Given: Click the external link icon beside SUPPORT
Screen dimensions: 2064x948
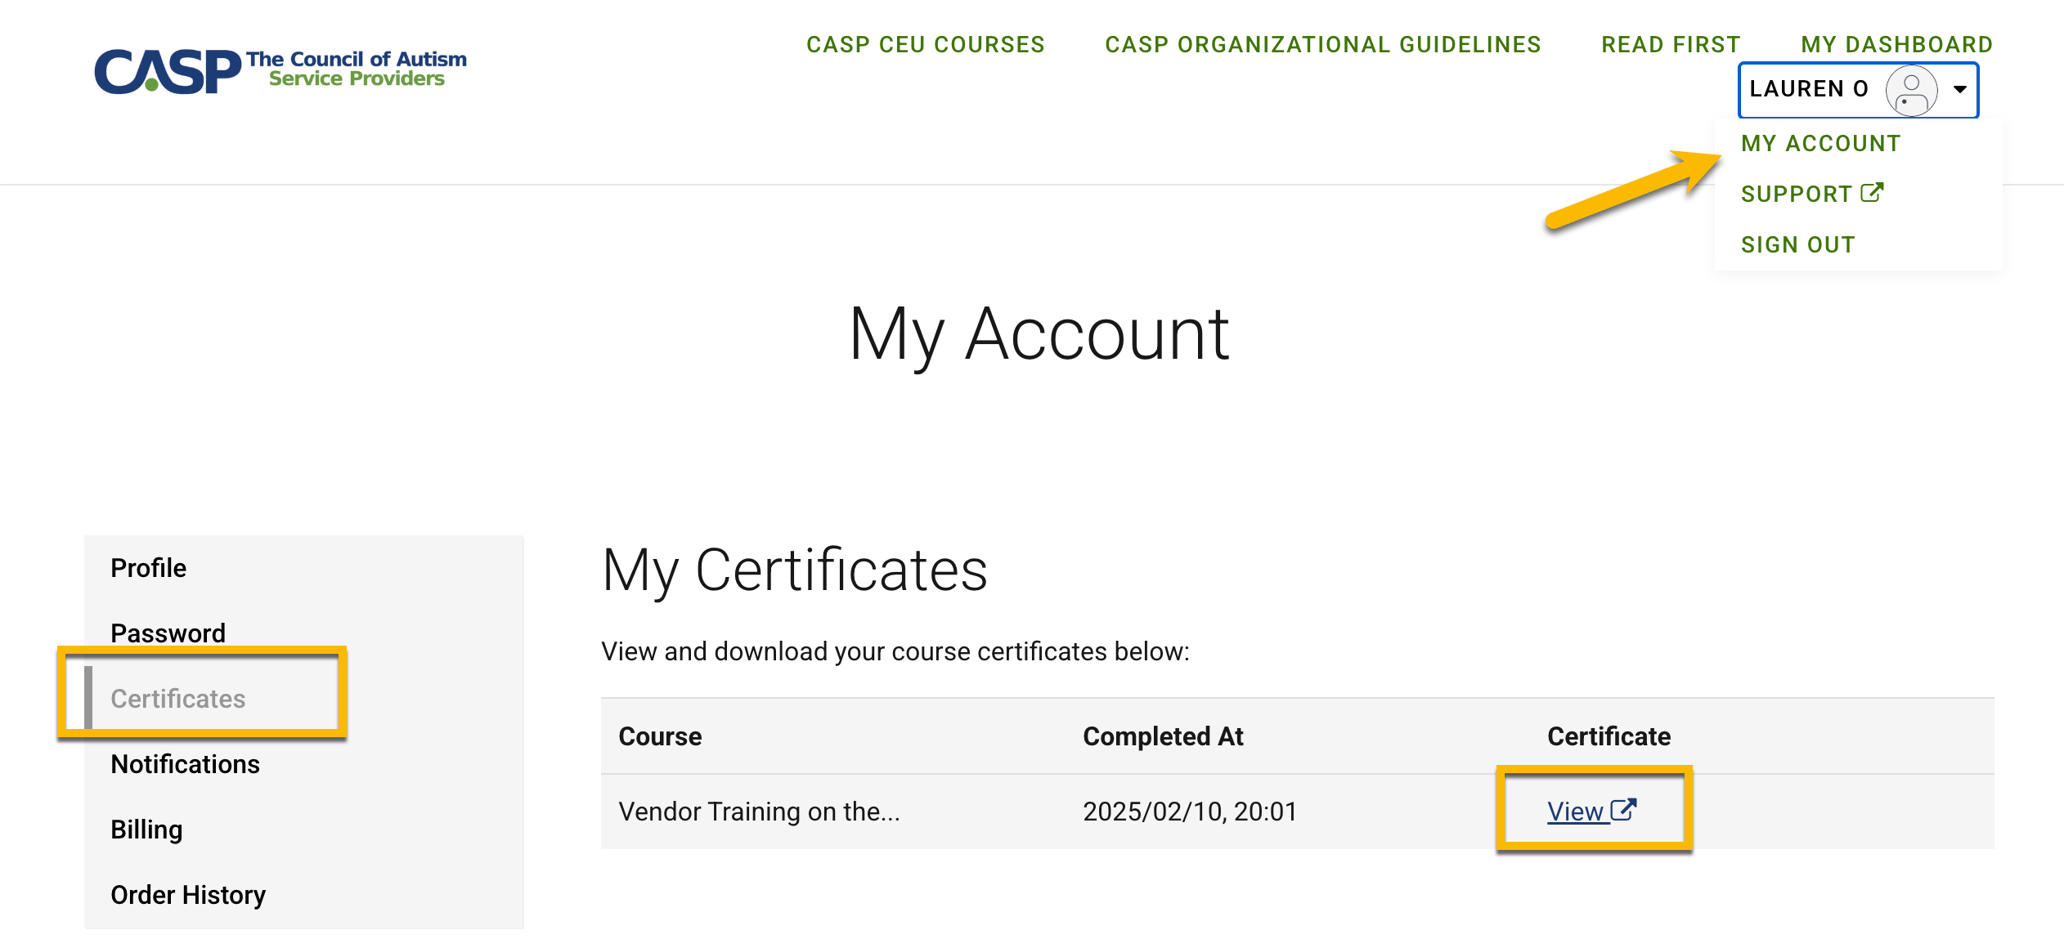Looking at the screenshot, I should pos(1871,192).
